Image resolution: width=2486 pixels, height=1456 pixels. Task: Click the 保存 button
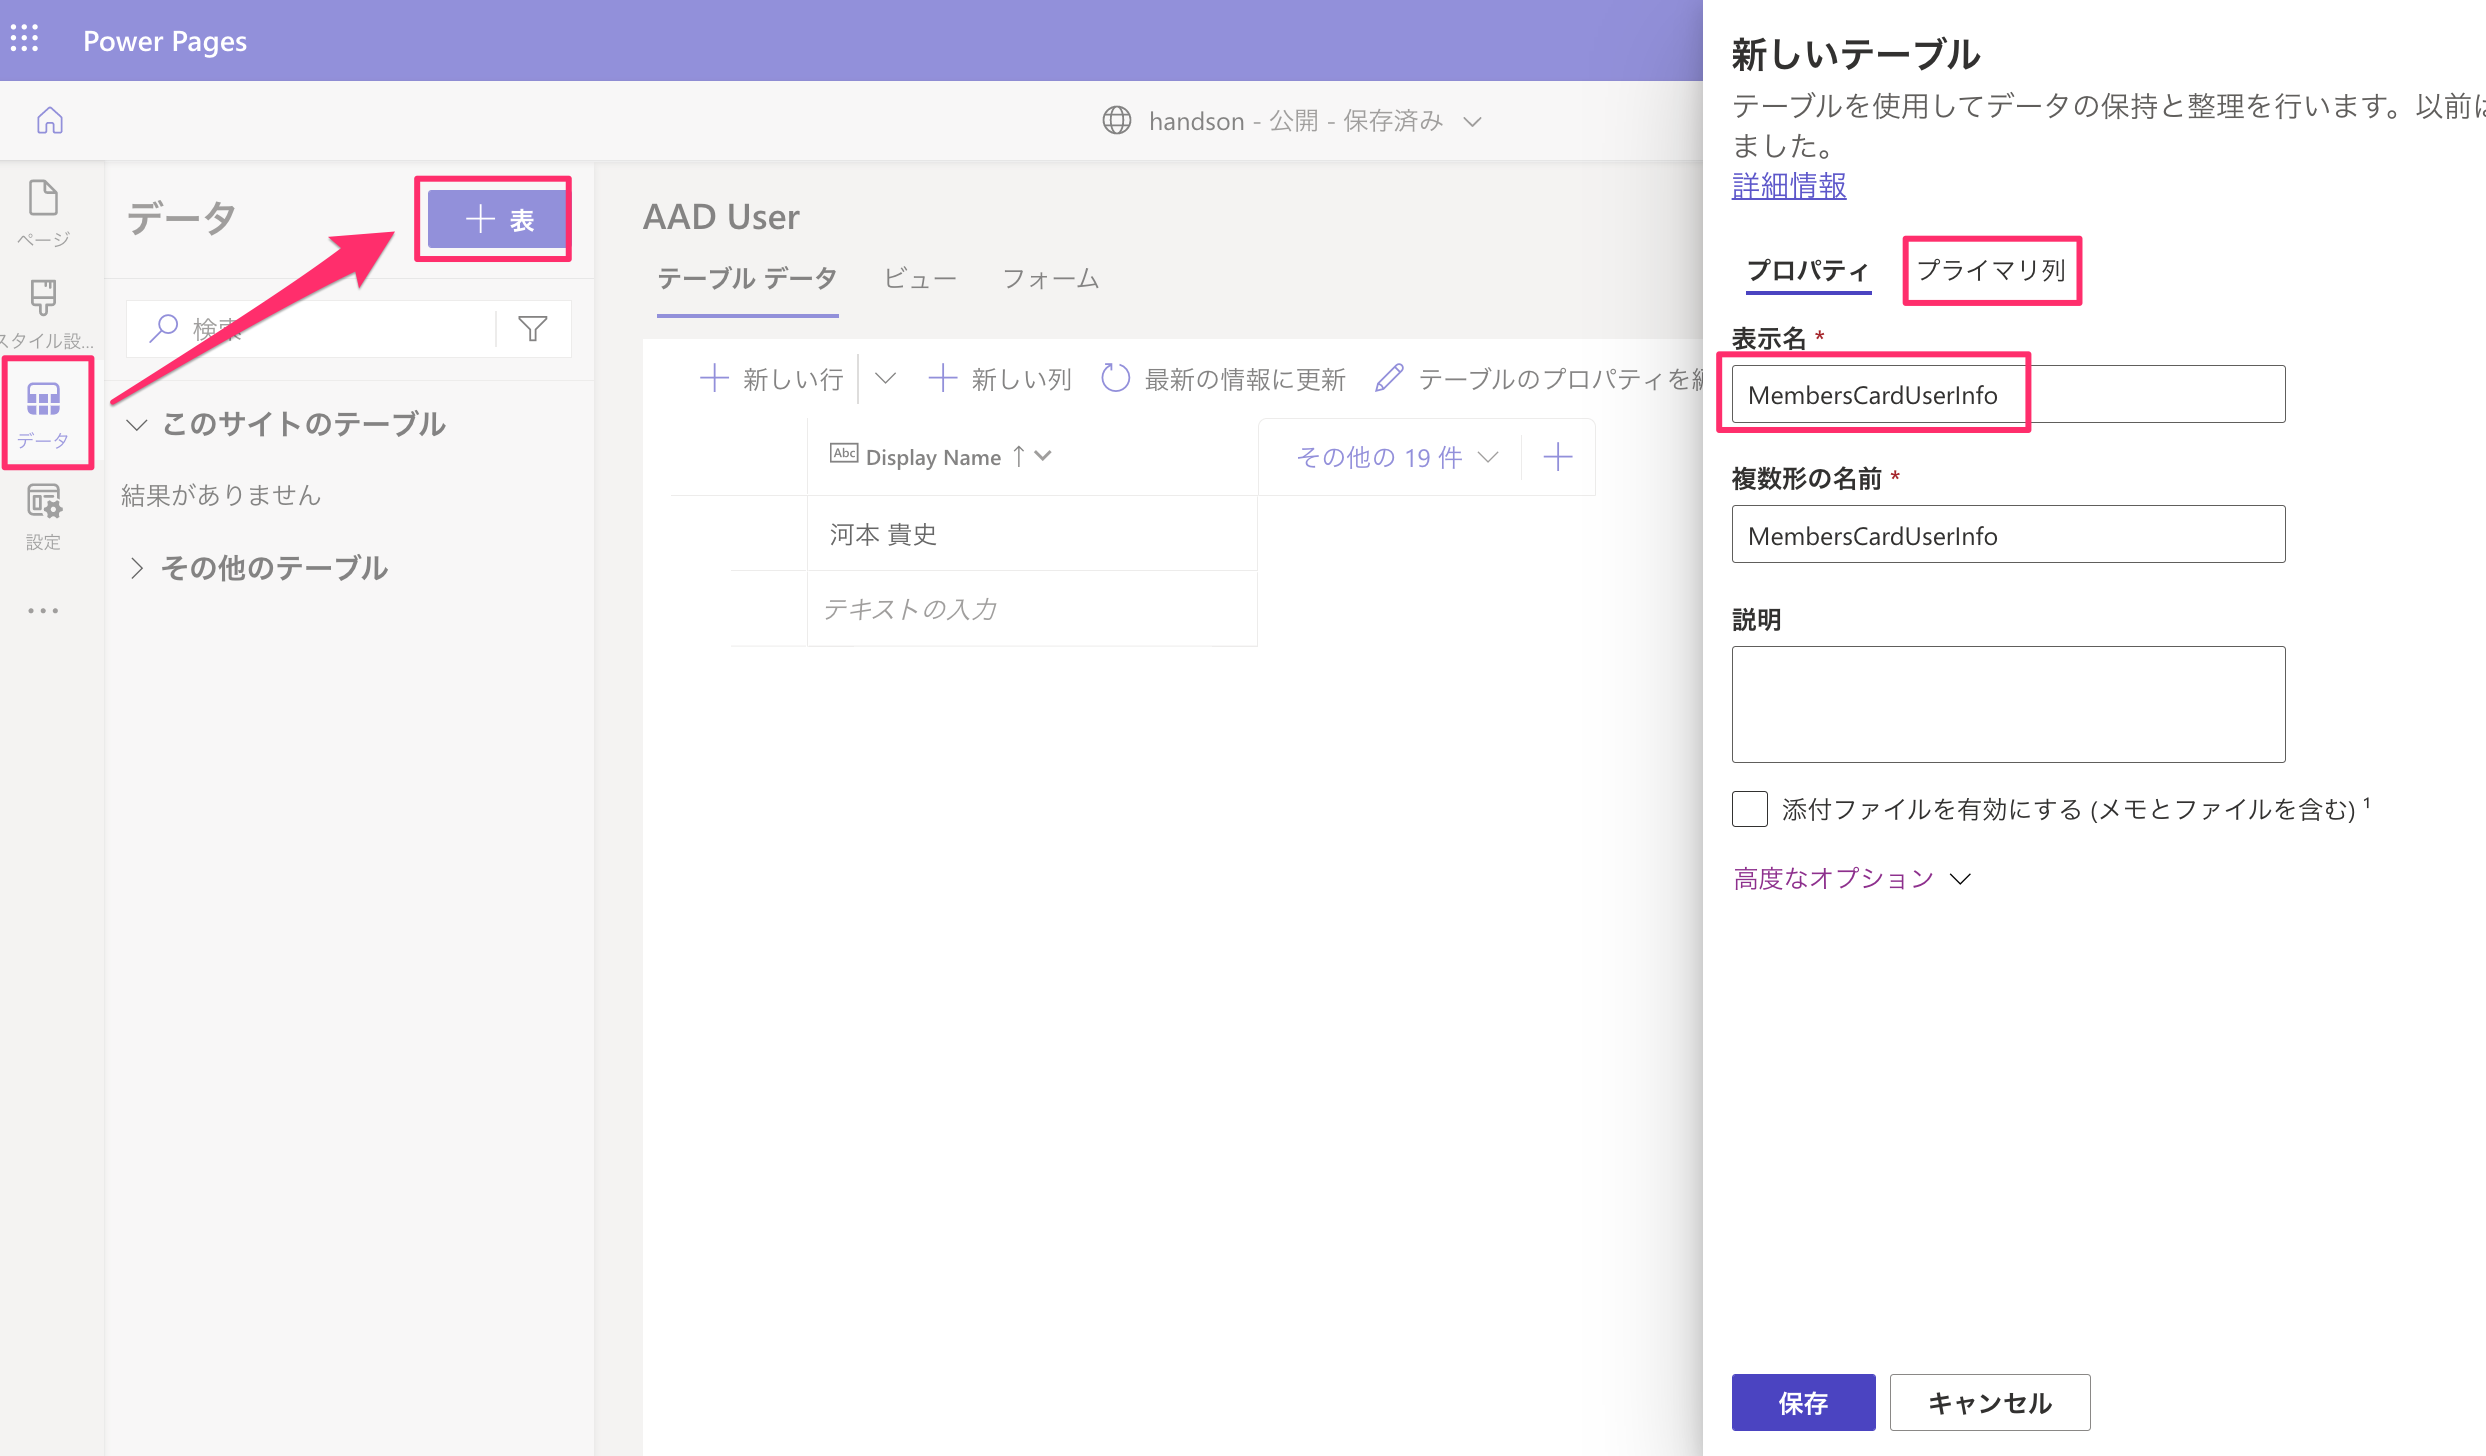click(1802, 1402)
